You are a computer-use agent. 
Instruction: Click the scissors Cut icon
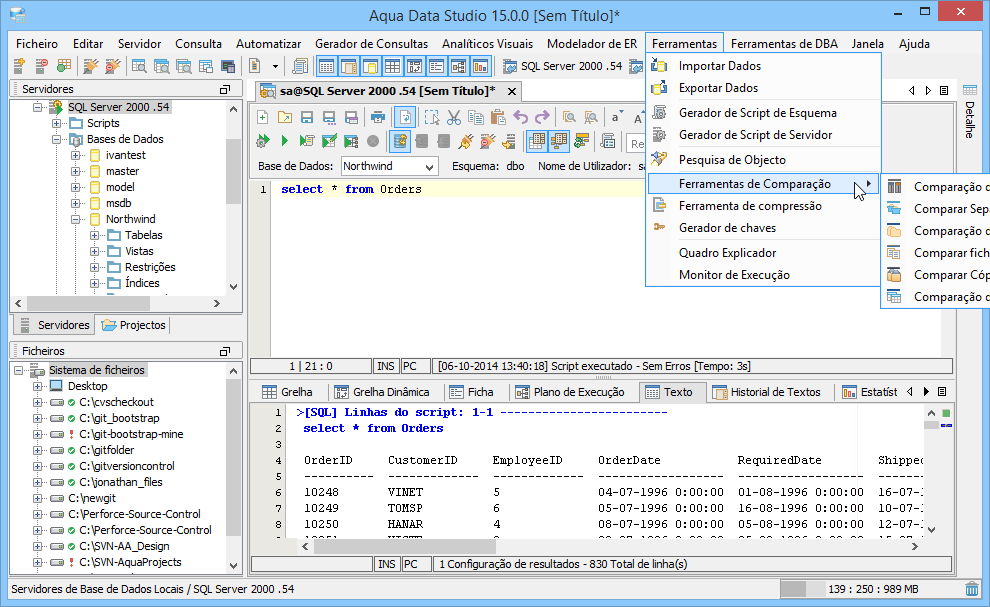click(x=453, y=117)
